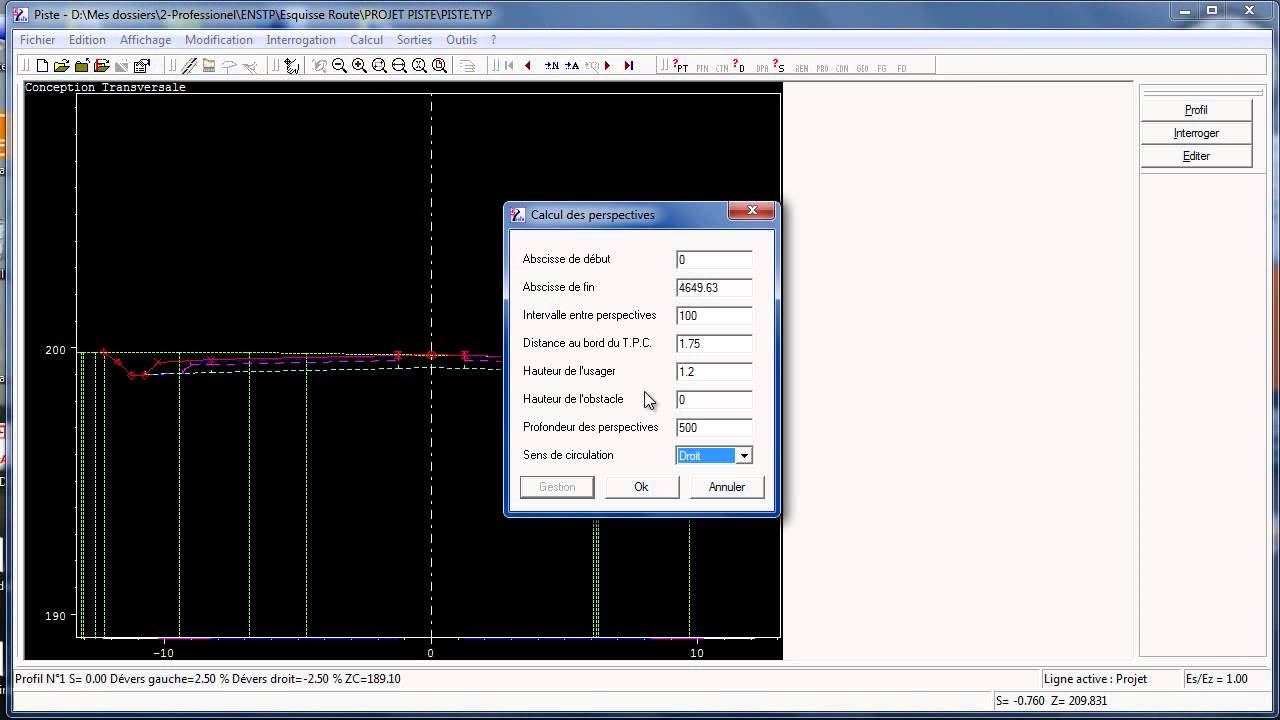1280x720 pixels.
Task: Open Sens de circulation dropdown arrow
Action: pos(744,456)
